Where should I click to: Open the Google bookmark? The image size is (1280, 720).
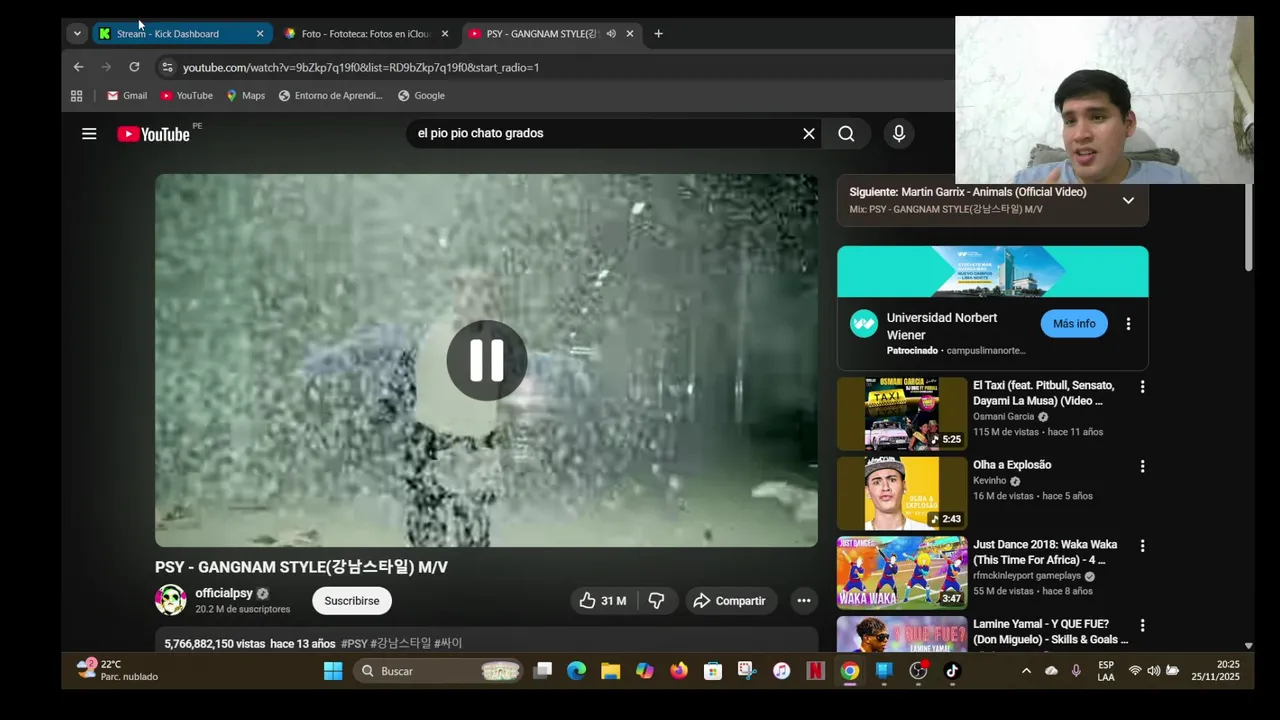pos(421,96)
